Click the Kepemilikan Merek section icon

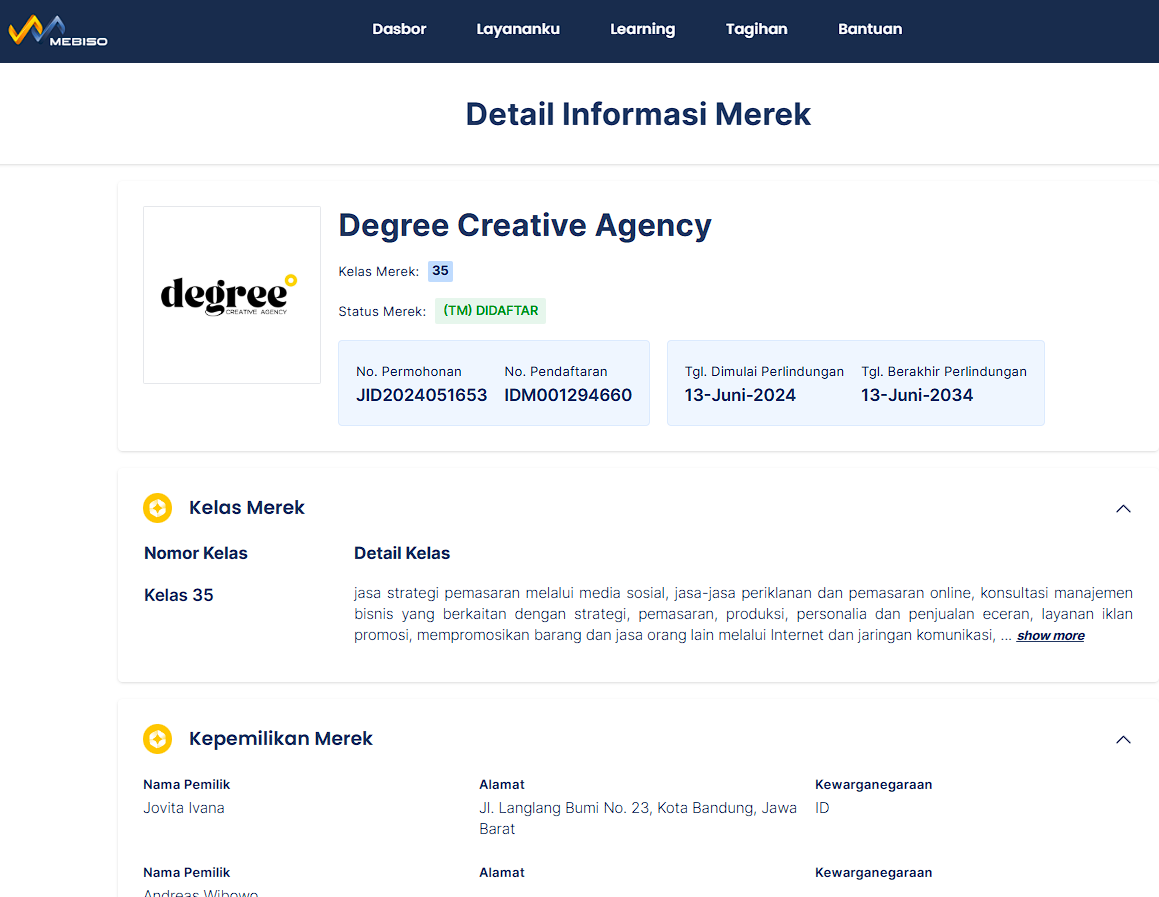157,739
